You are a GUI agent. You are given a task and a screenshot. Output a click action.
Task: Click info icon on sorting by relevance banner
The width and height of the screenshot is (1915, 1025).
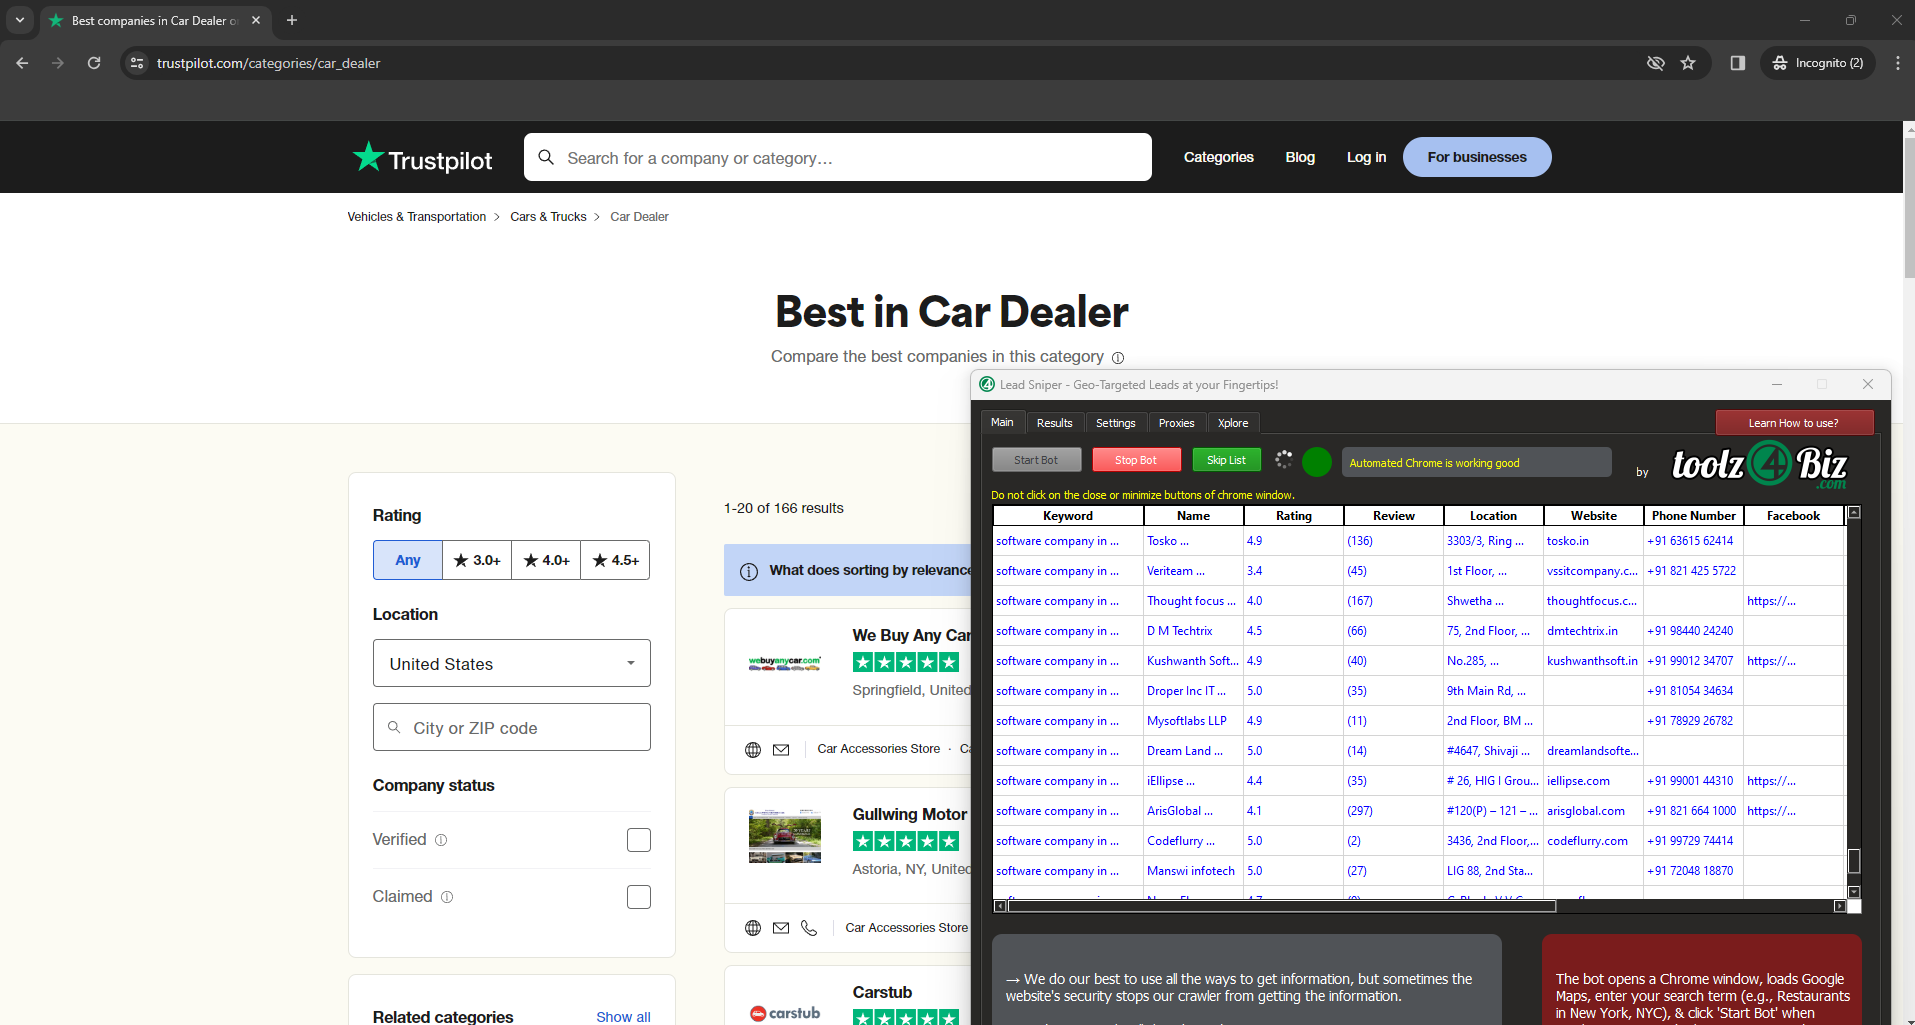[748, 571]
